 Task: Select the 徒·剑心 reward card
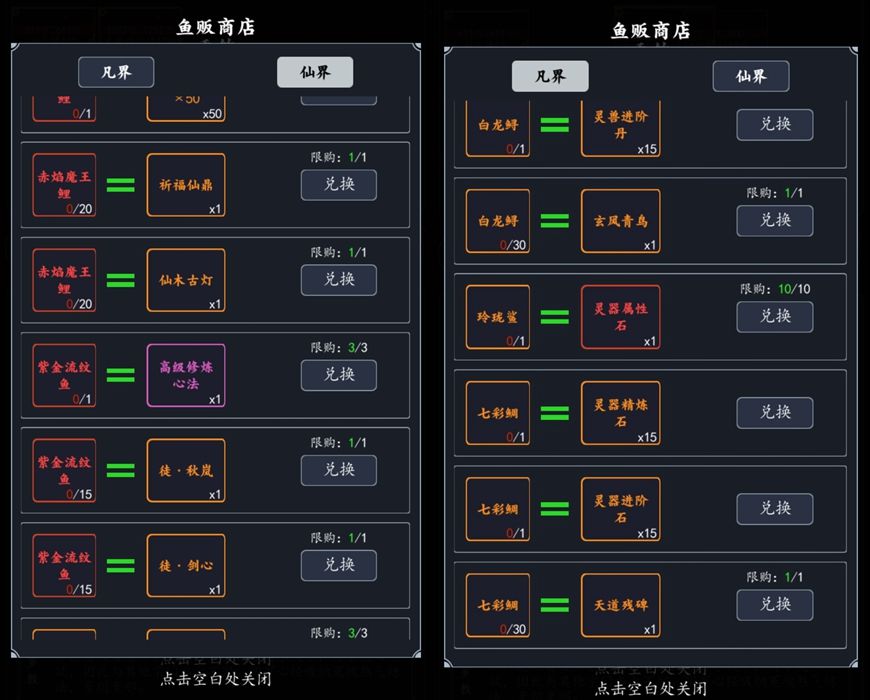coord(186,566)
